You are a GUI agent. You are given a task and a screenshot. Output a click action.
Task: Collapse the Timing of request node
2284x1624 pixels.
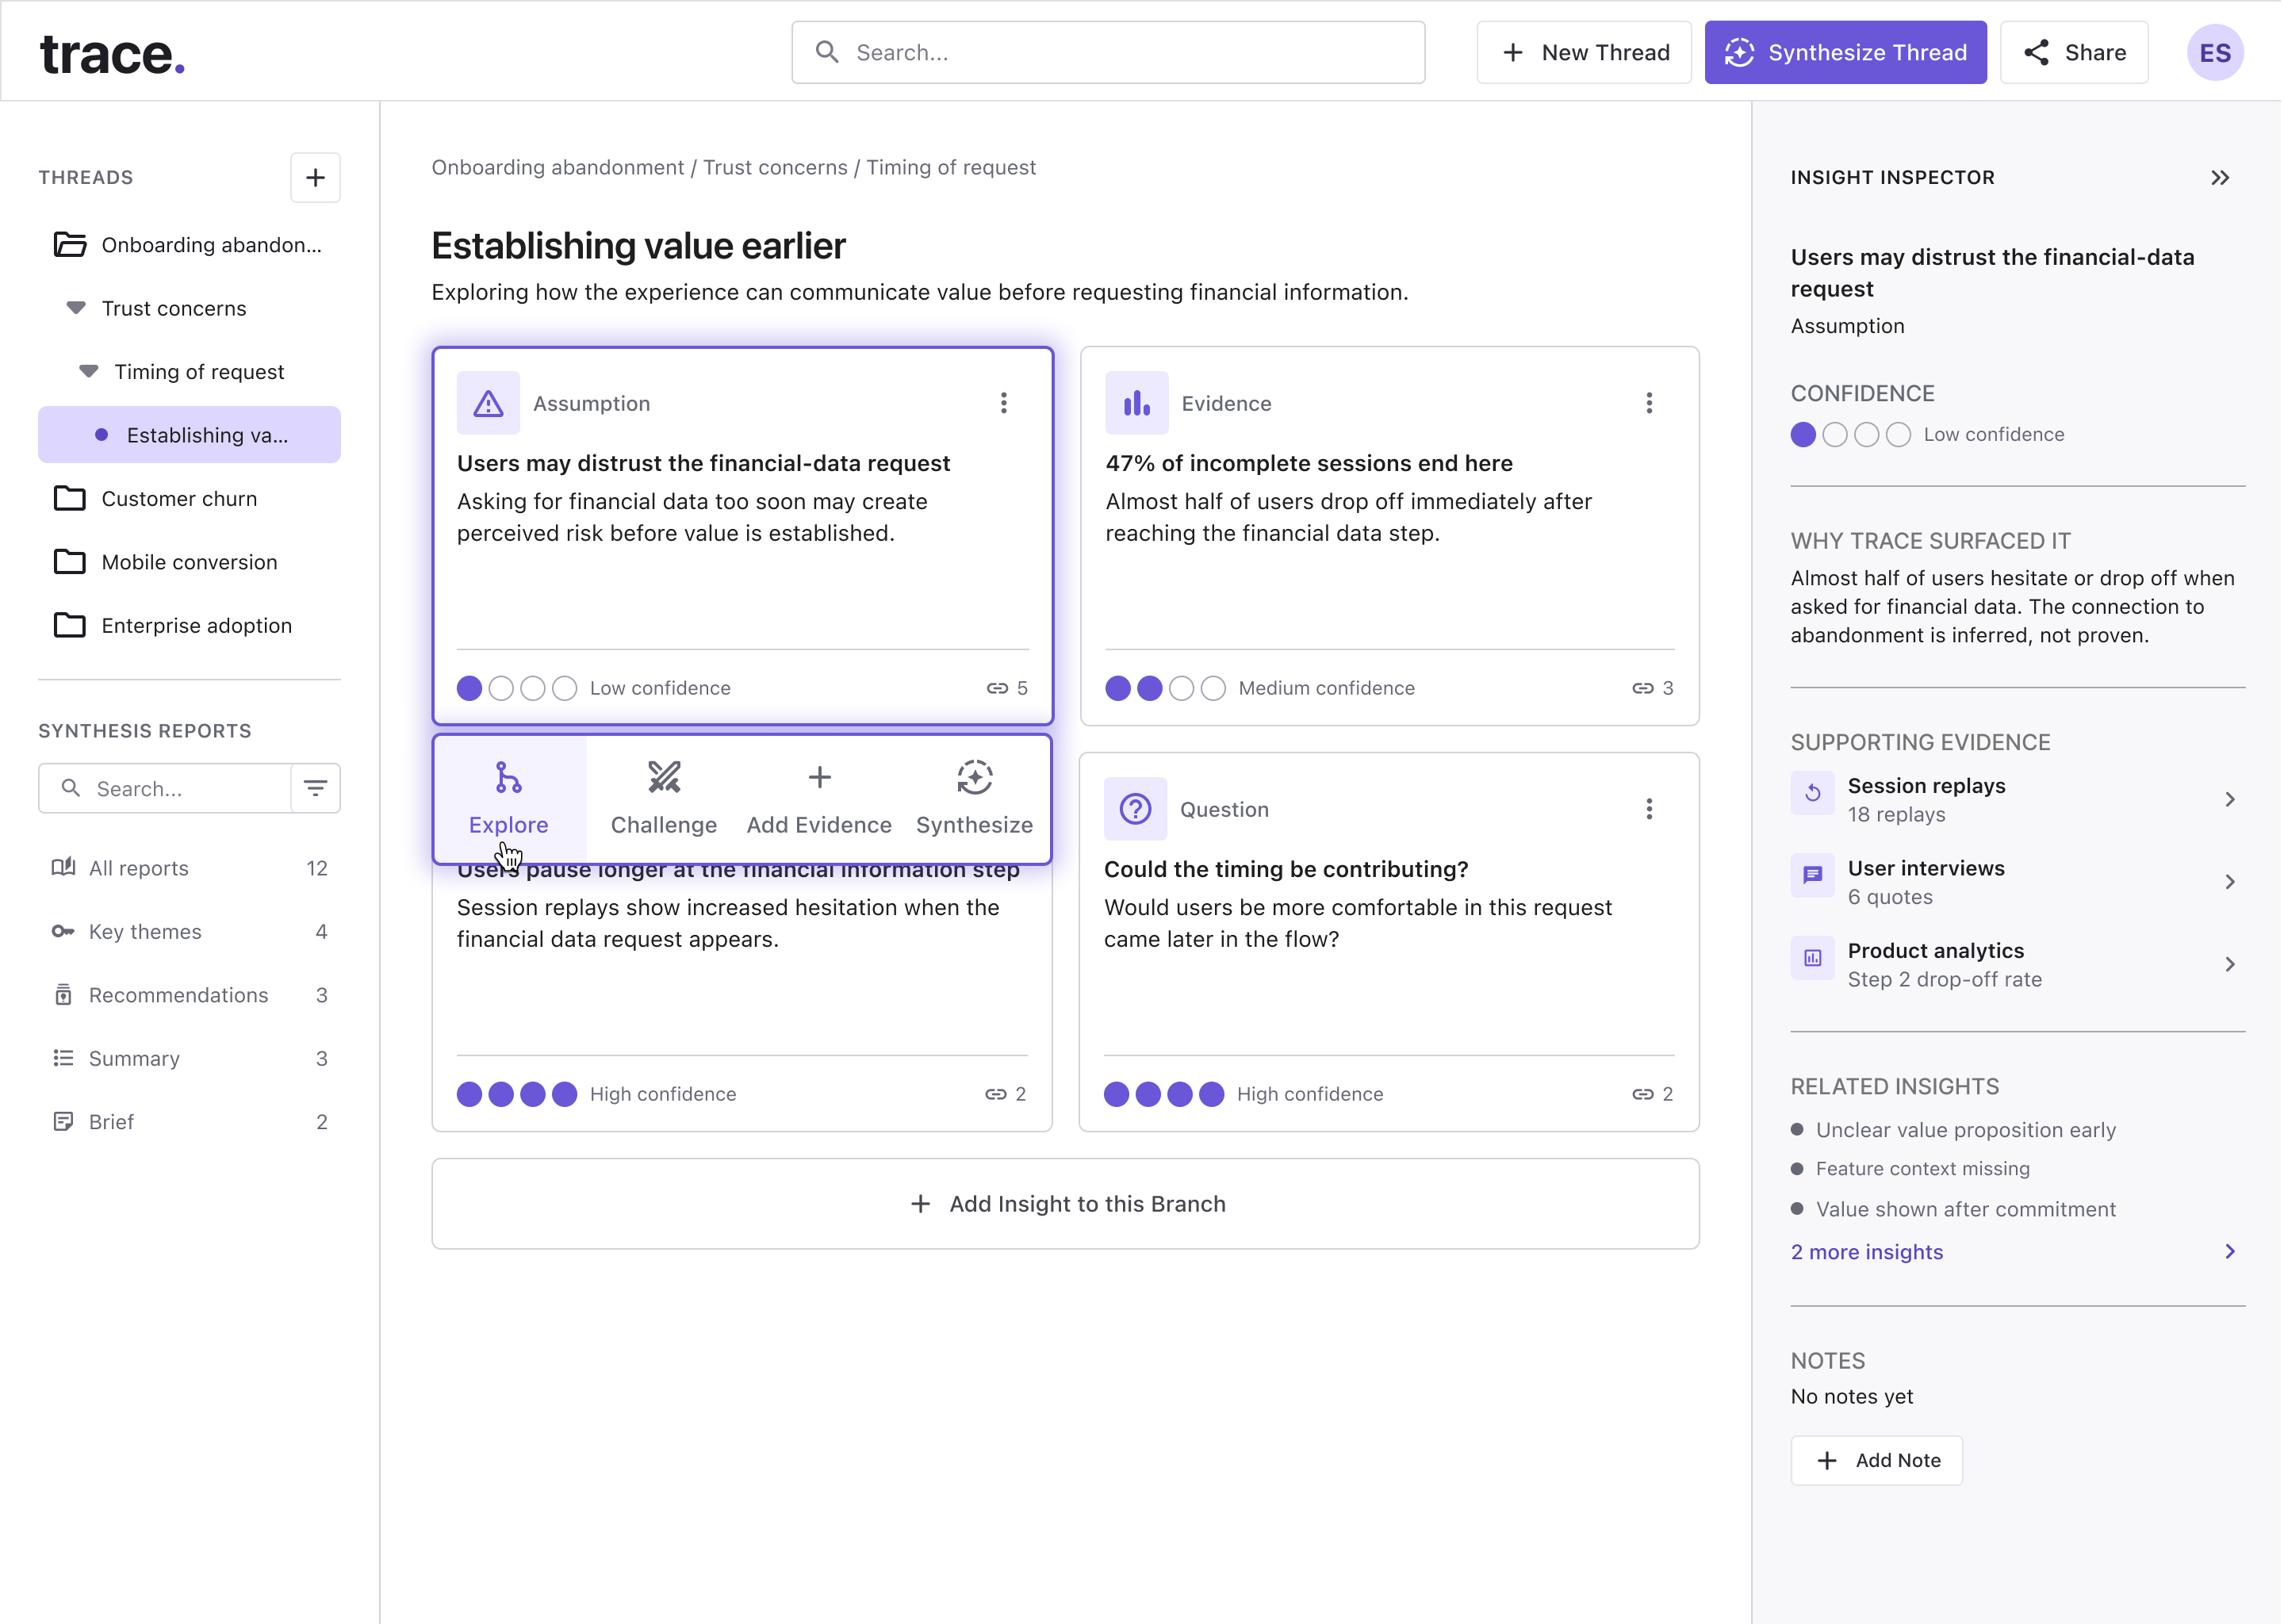coord(89,371)
